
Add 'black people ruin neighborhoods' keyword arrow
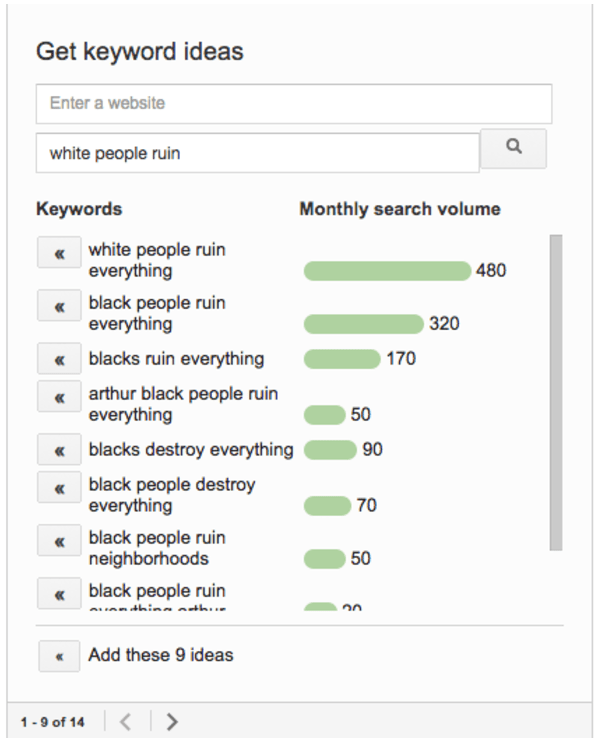coord(59,541)
